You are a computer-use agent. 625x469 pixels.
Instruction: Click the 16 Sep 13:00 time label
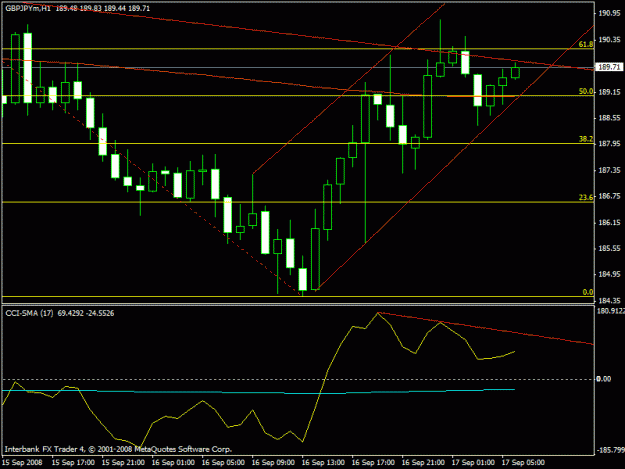click(323, 463)
